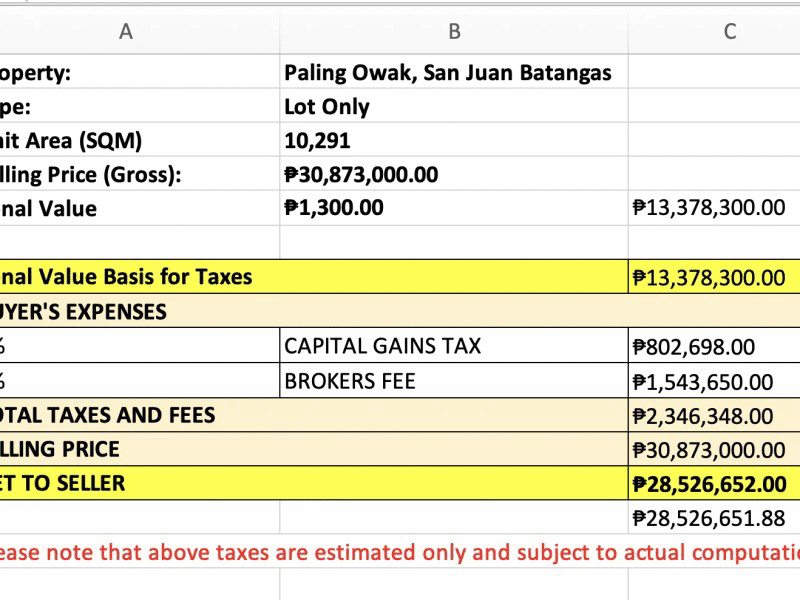Image resolution: width=800 pixels, height=600 pixels.
Task: Select the 'BUYER'S EXPENSES' header row cell
Action: coord(83,312)
